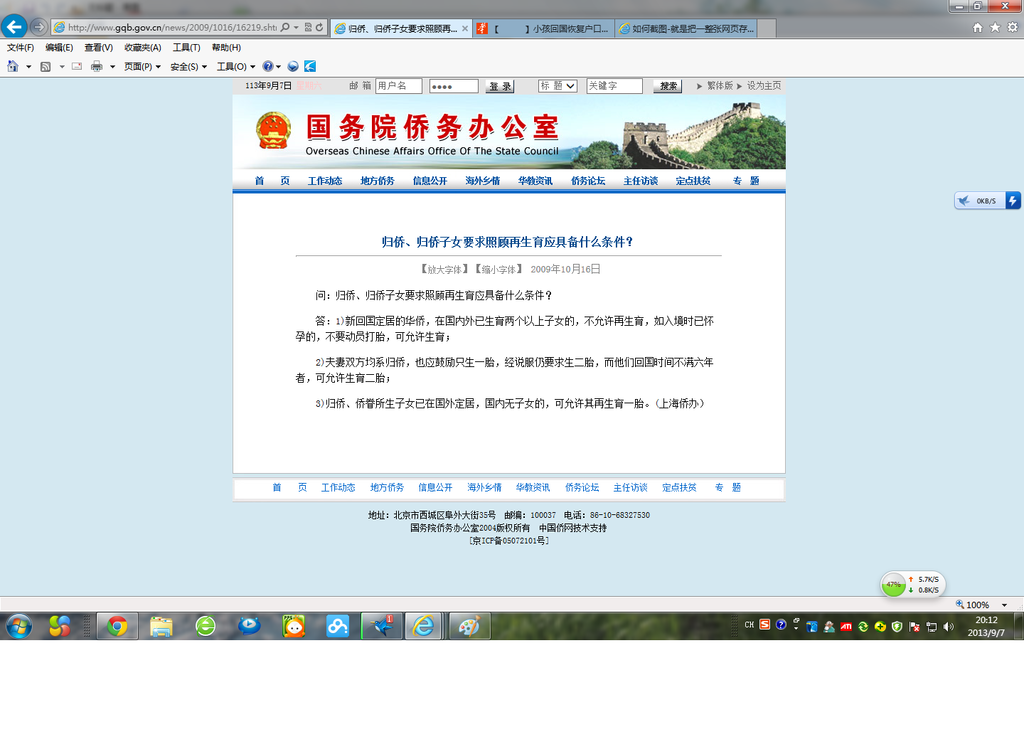Click 缩小字体 shrink font link
Screen dimensions: 1024x749
(498, 269)
